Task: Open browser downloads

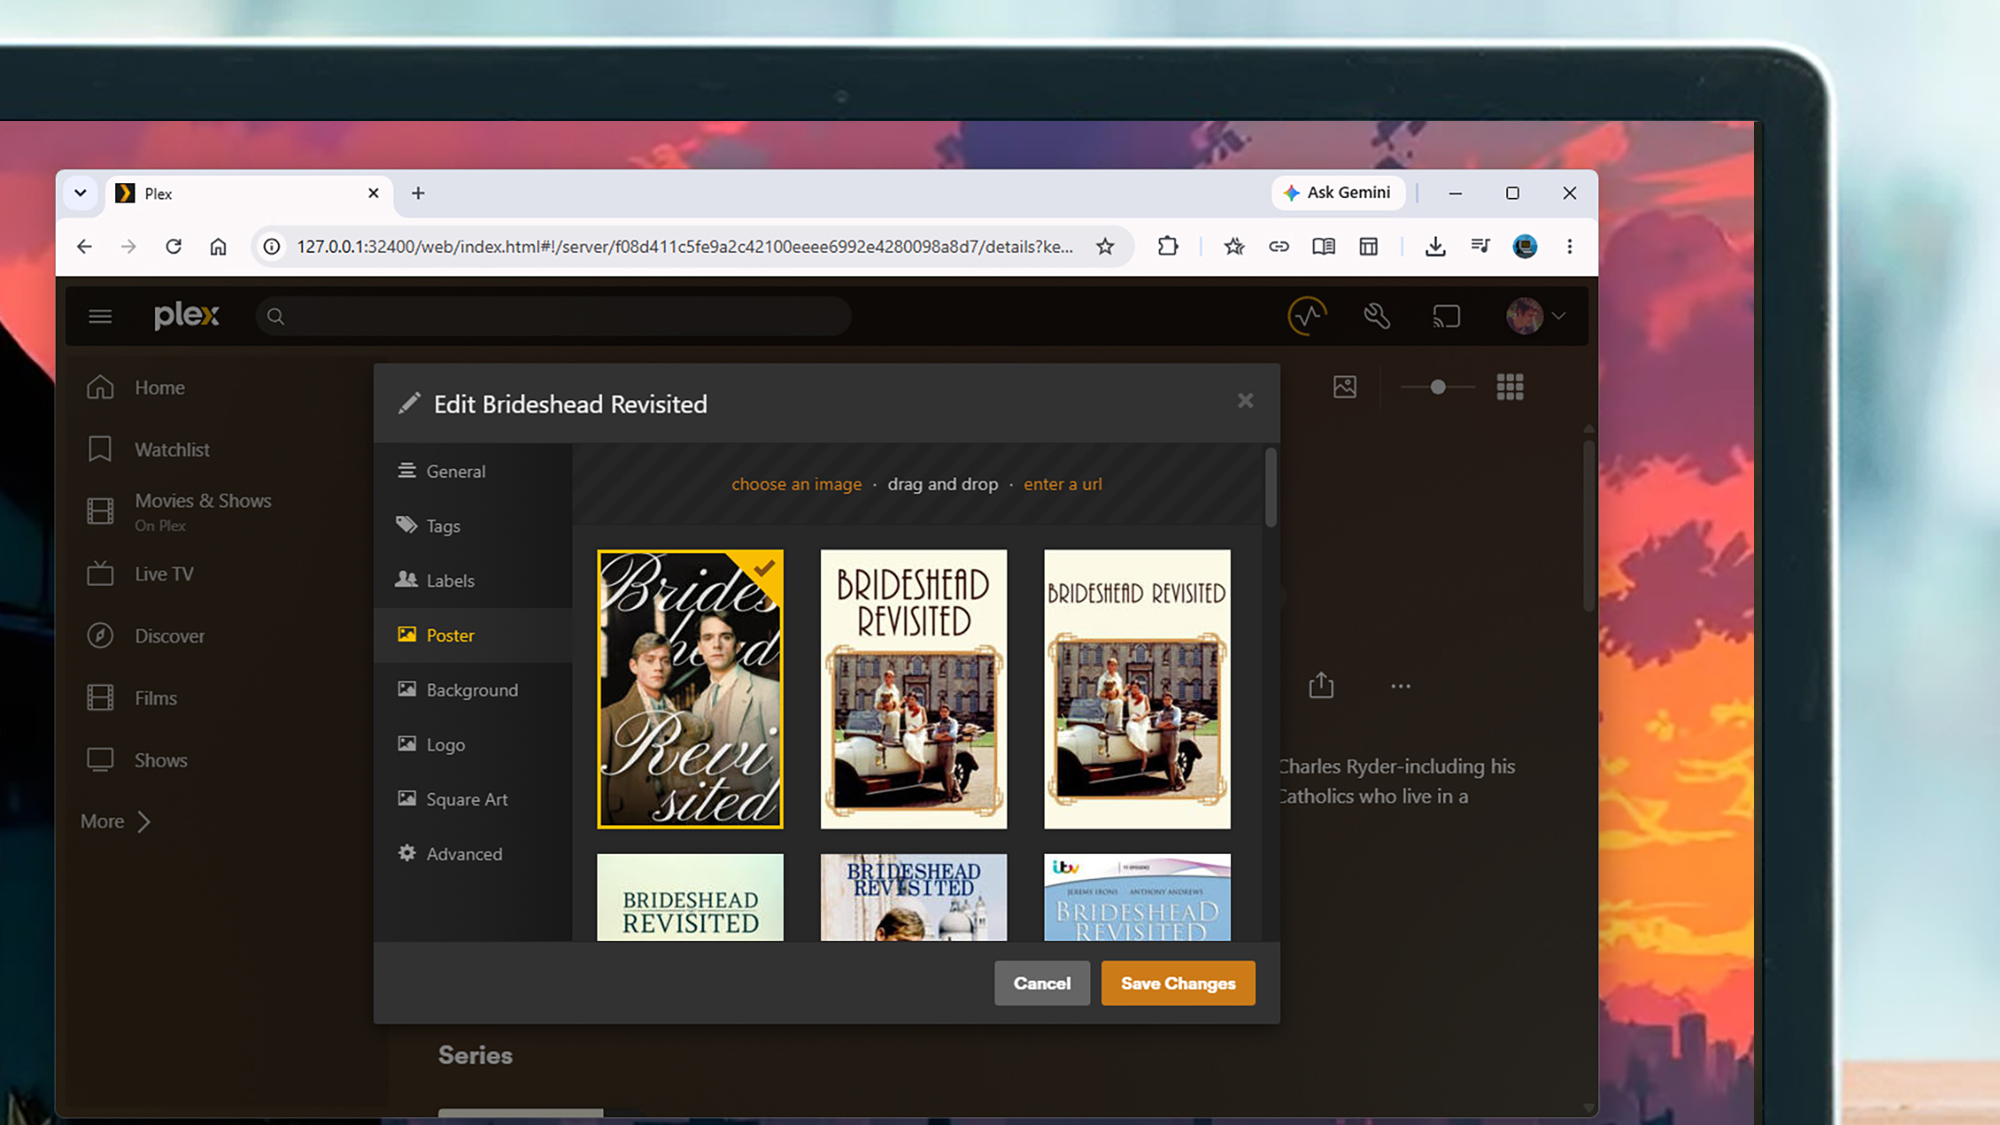Action: coord(1435,246)
